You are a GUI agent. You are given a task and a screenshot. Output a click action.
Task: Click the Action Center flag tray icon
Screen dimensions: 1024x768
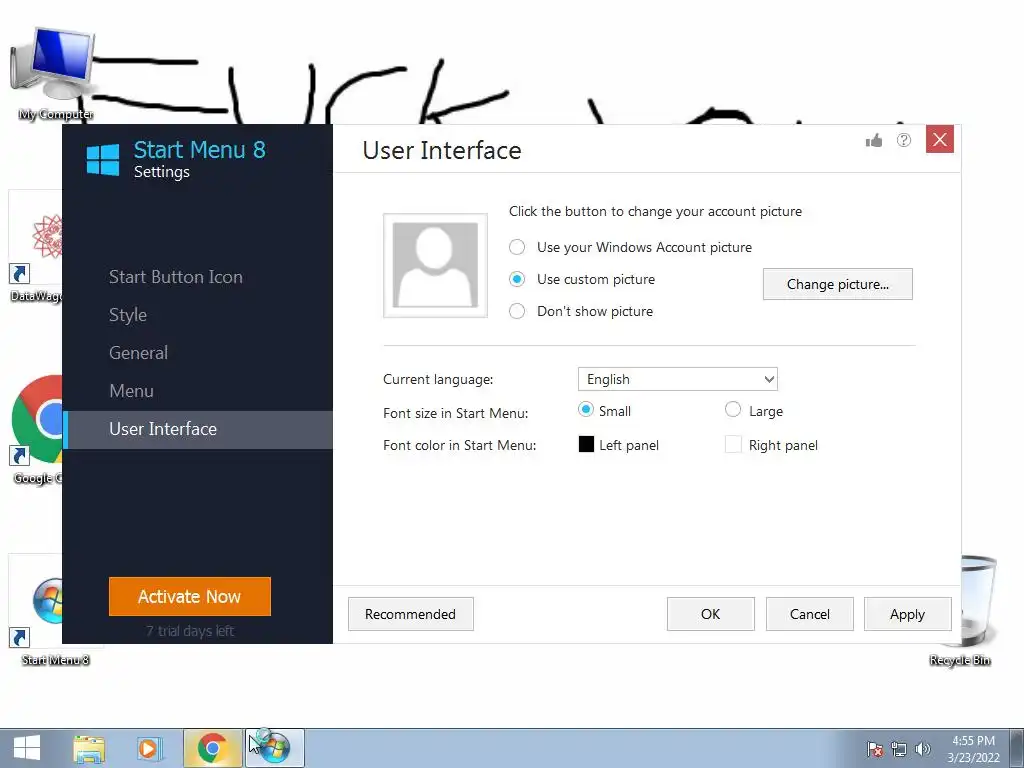[874, 749]
